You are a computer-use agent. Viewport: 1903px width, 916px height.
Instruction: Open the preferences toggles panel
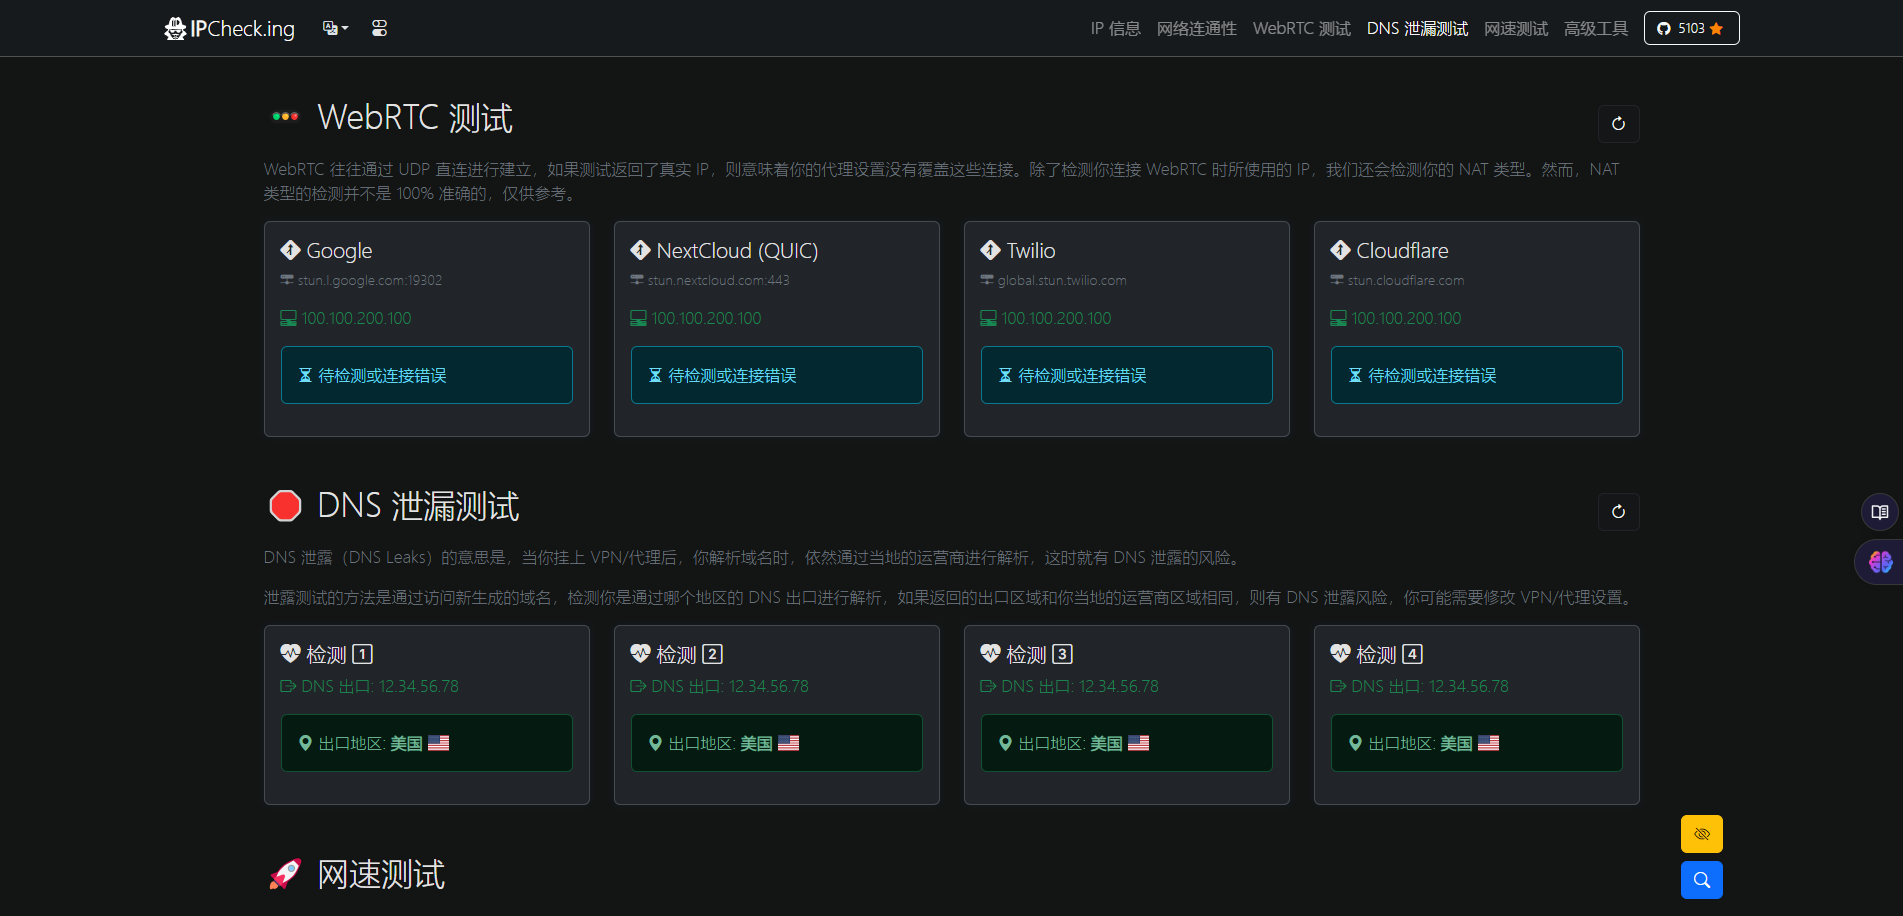(379, 28)
